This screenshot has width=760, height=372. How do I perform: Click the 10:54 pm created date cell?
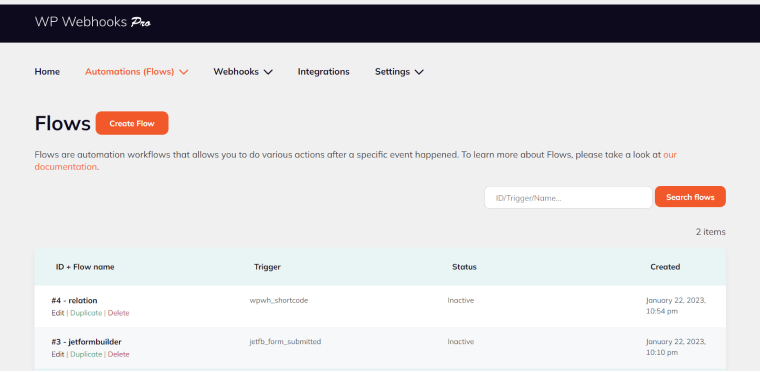coord(676,306)
